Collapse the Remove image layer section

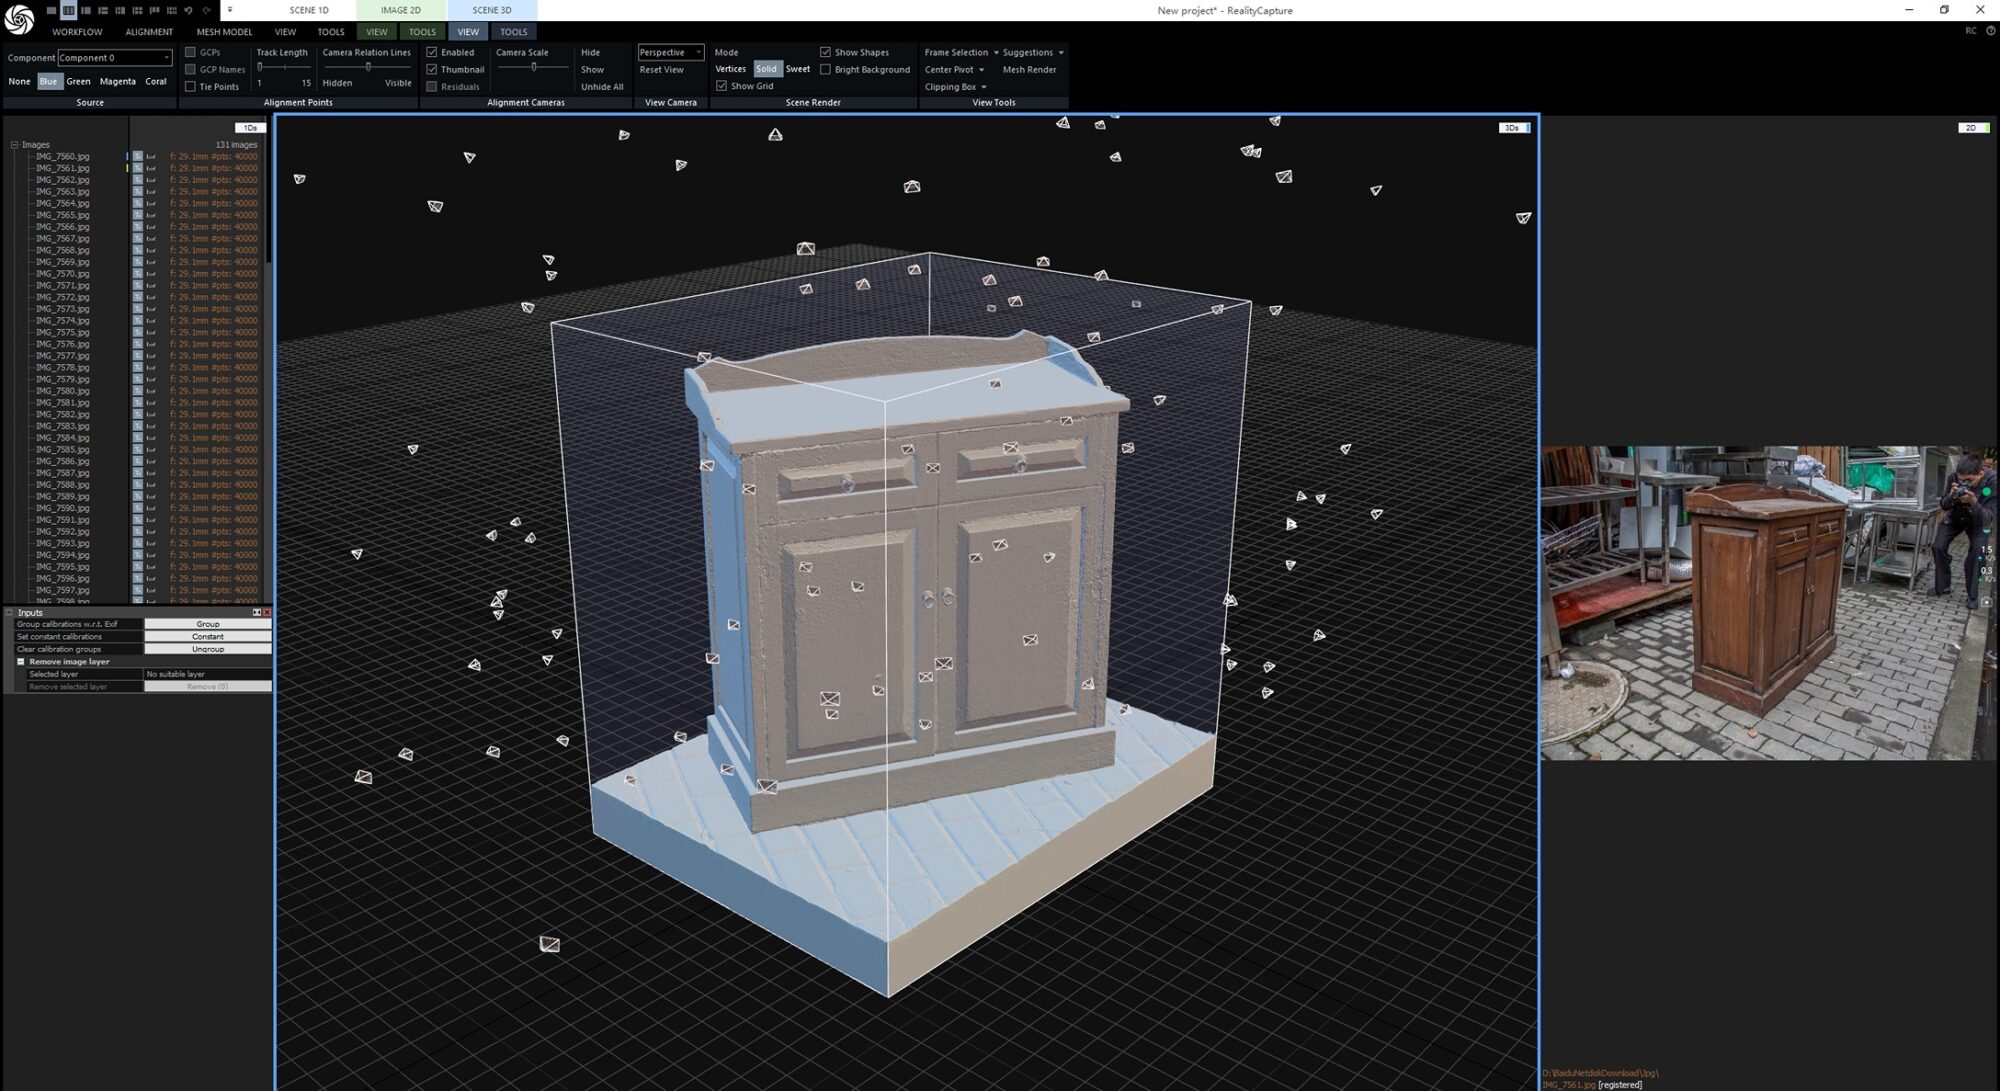coord(21,662)
